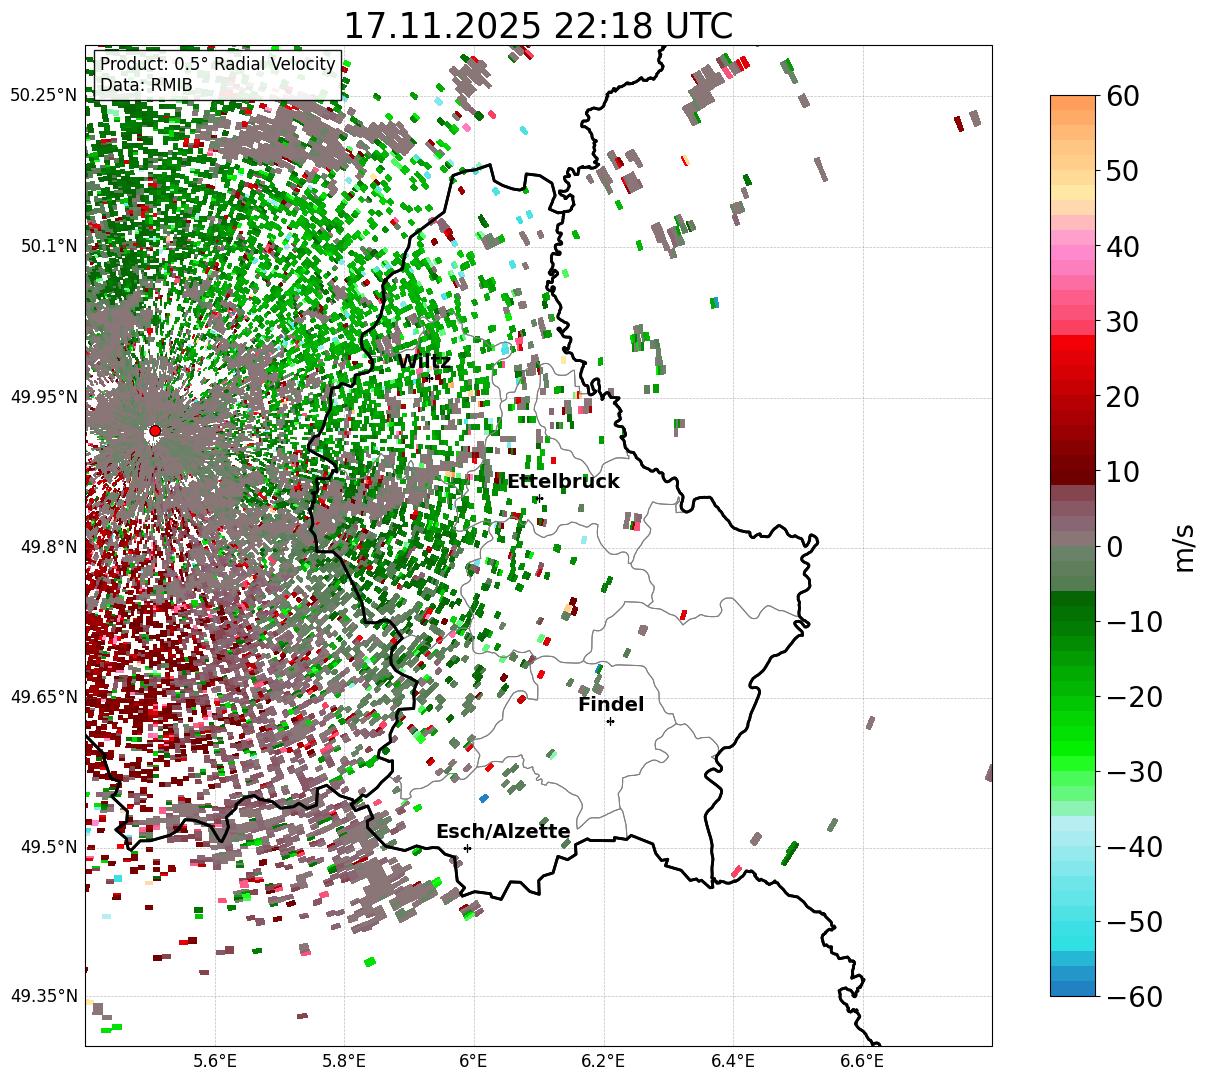1207x1081 pixels.
Task: Click the Esch/Alzette station cross marker
Action: click(x=467, y=848)
